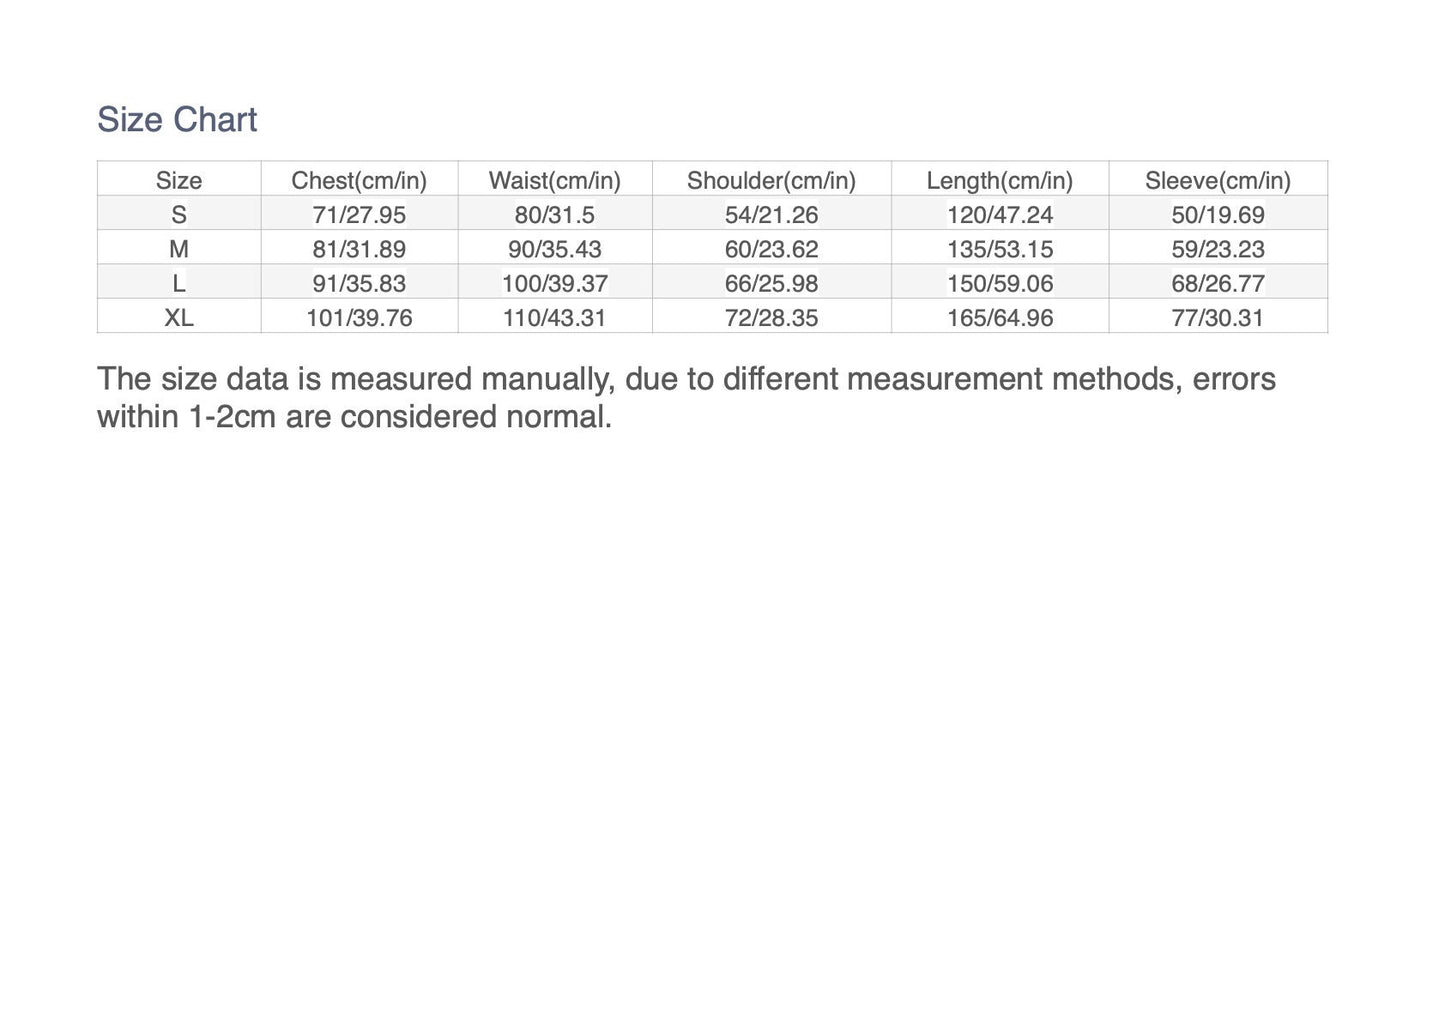Select the Shoulder(cm/in) column header
Screen dimensions: 1445x1021
771,180
